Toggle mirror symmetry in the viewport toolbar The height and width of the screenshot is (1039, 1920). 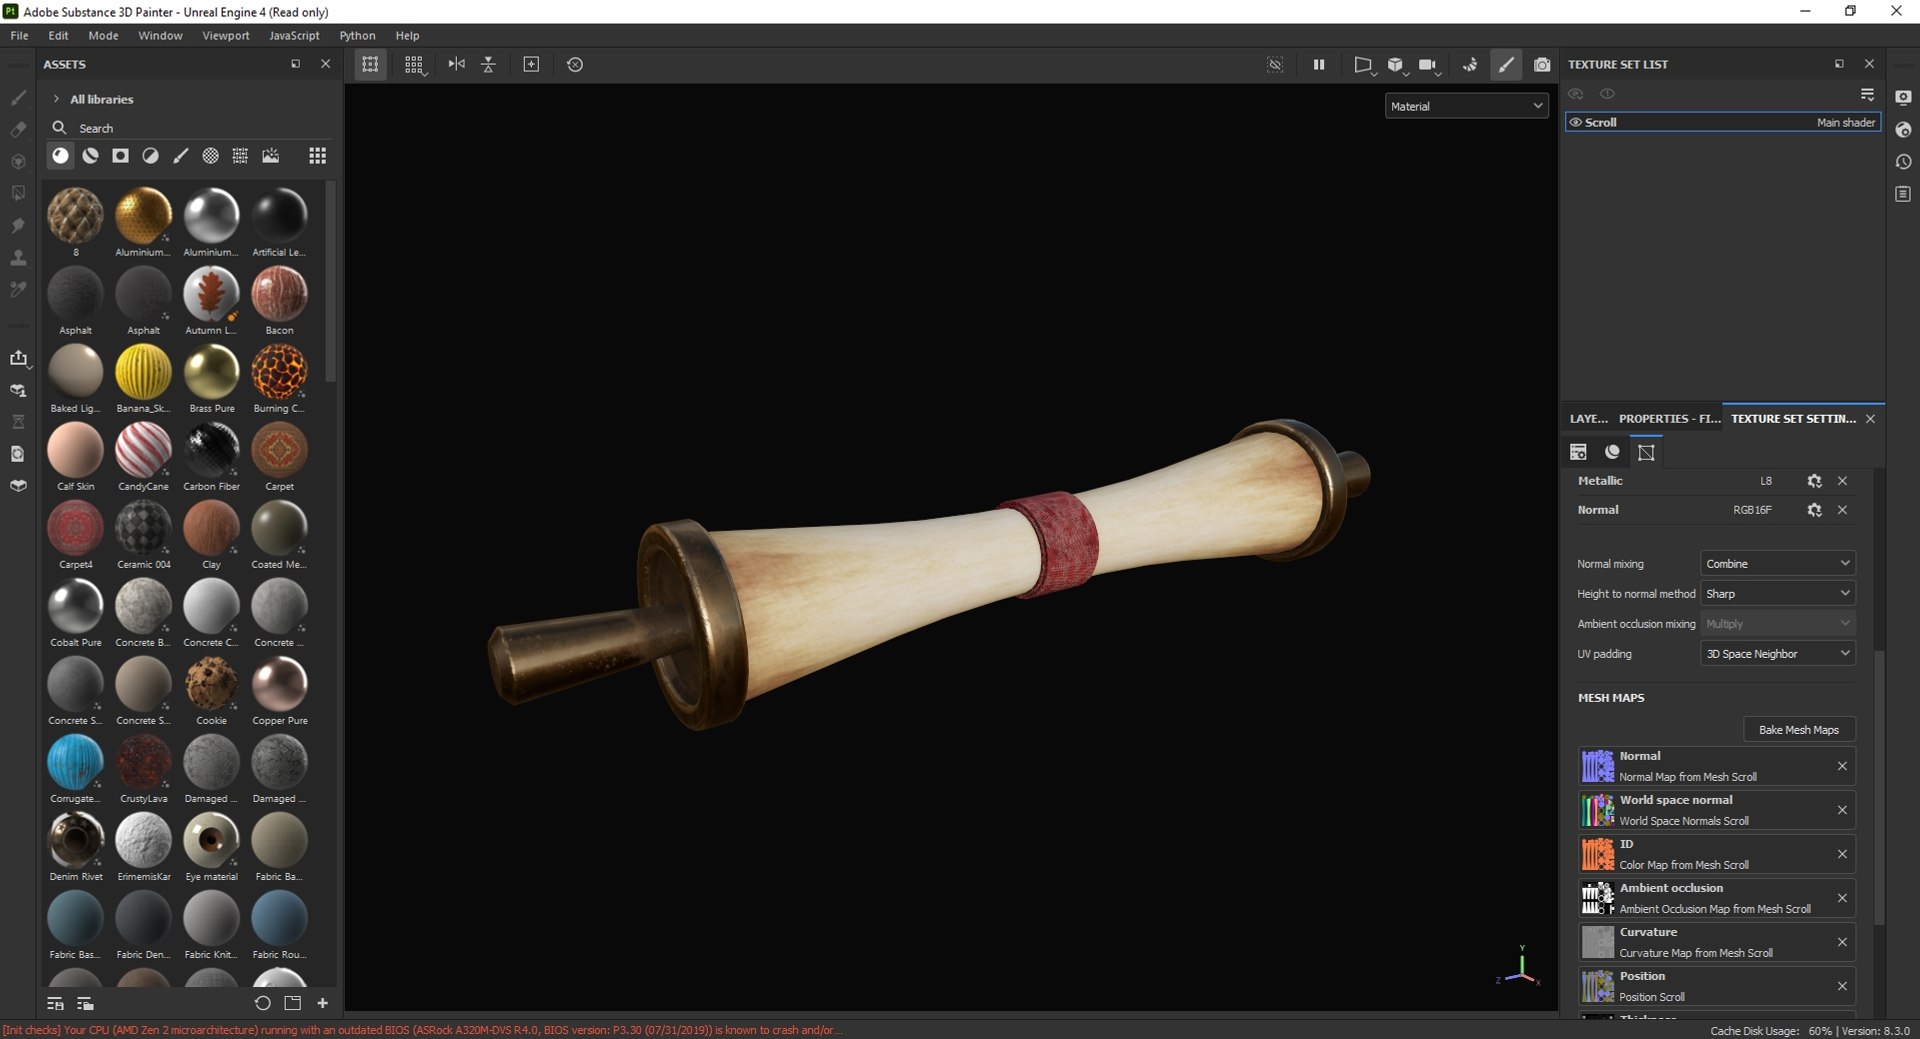pyautogui.click(x=457, y=64)
